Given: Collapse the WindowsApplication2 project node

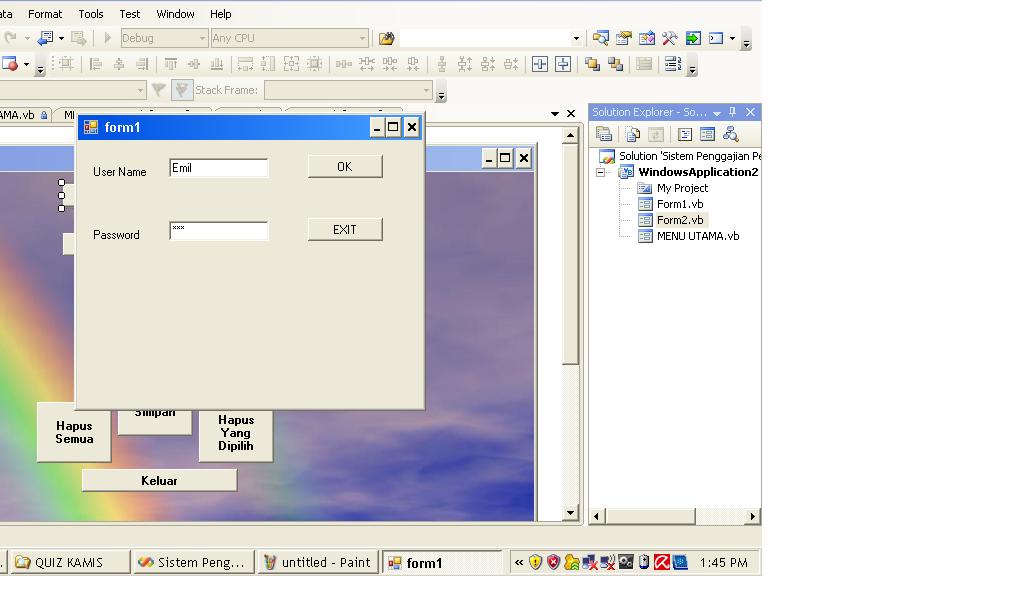Looking at the screenshot, I should [x=600, y=172].
